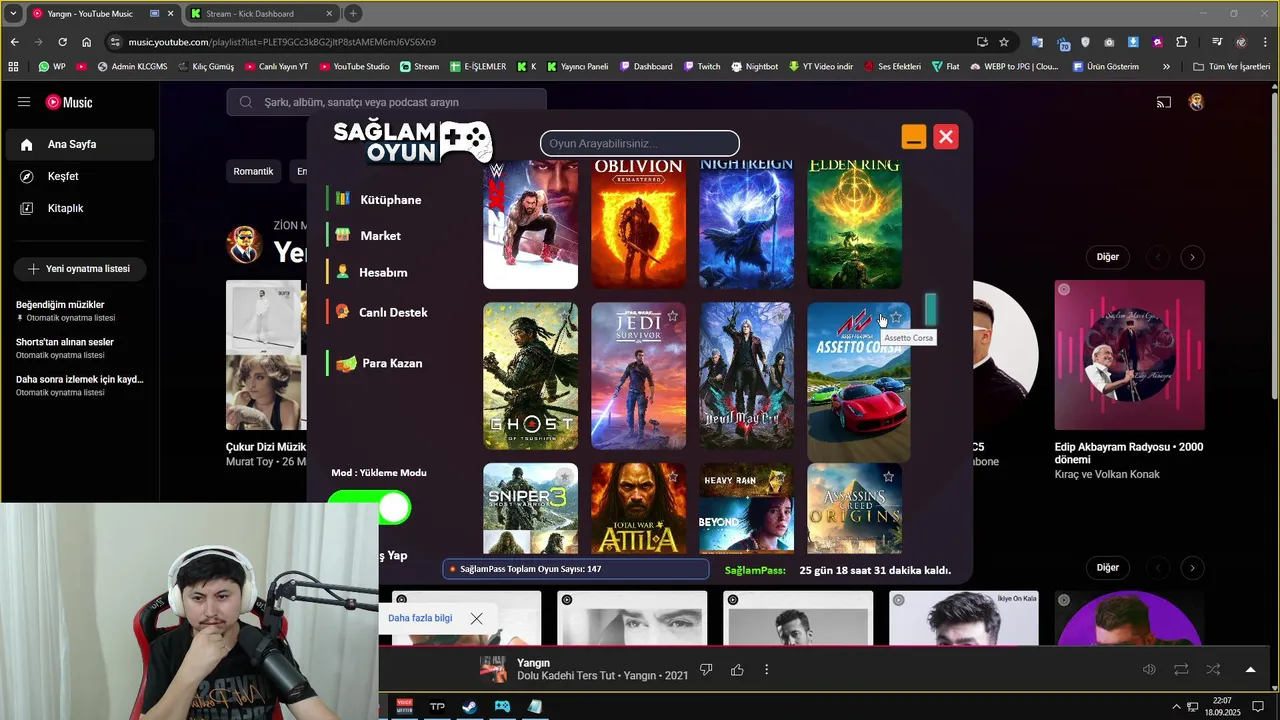Image resolution: width=1280 pixels, height=720 pixels.
Task: Click Daha fazla bilgi link
Action: 420,618
